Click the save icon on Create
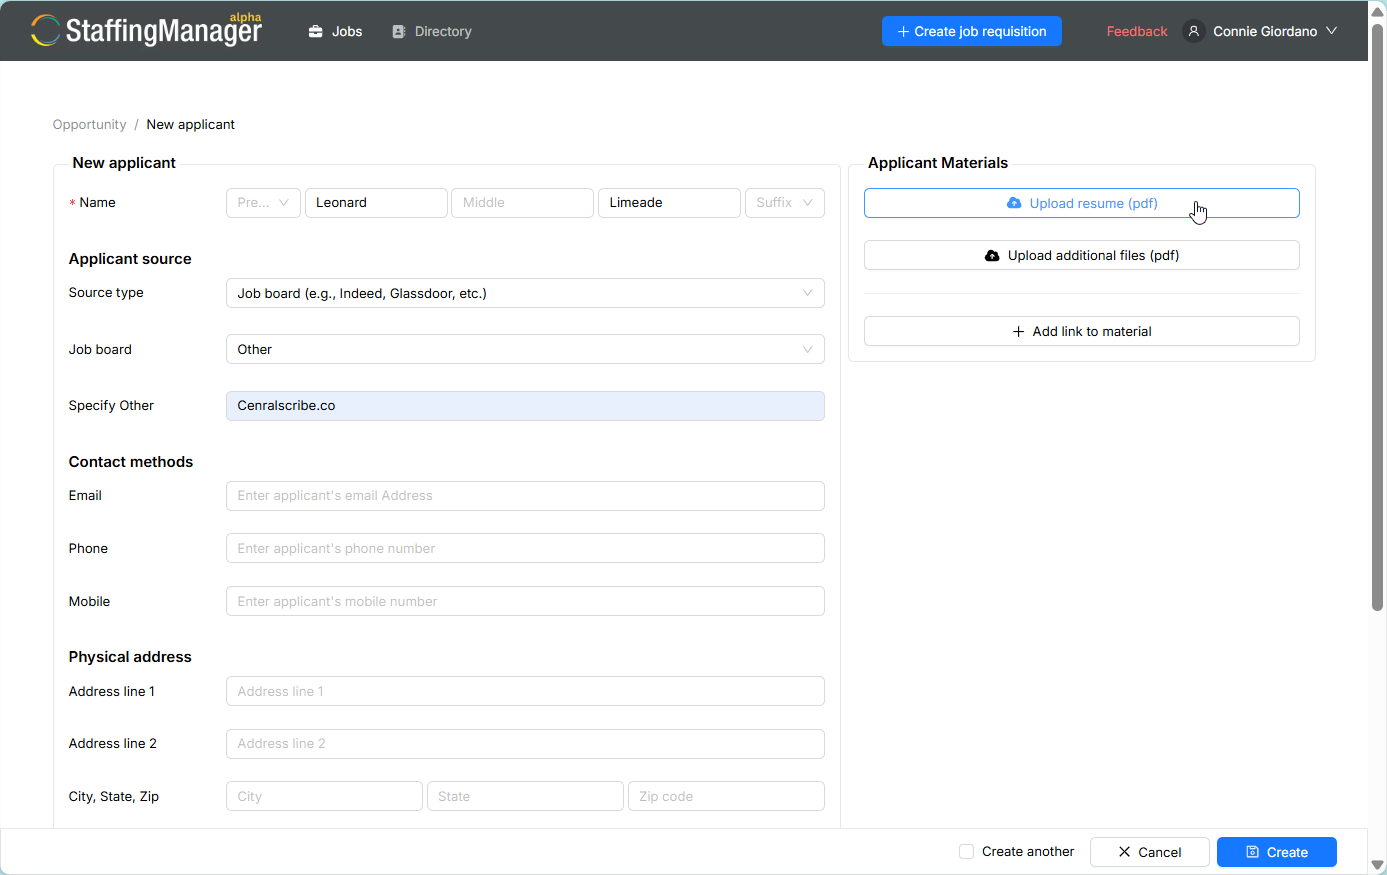The width and height of the screenshot is (1387, 875). point(1253,852)
